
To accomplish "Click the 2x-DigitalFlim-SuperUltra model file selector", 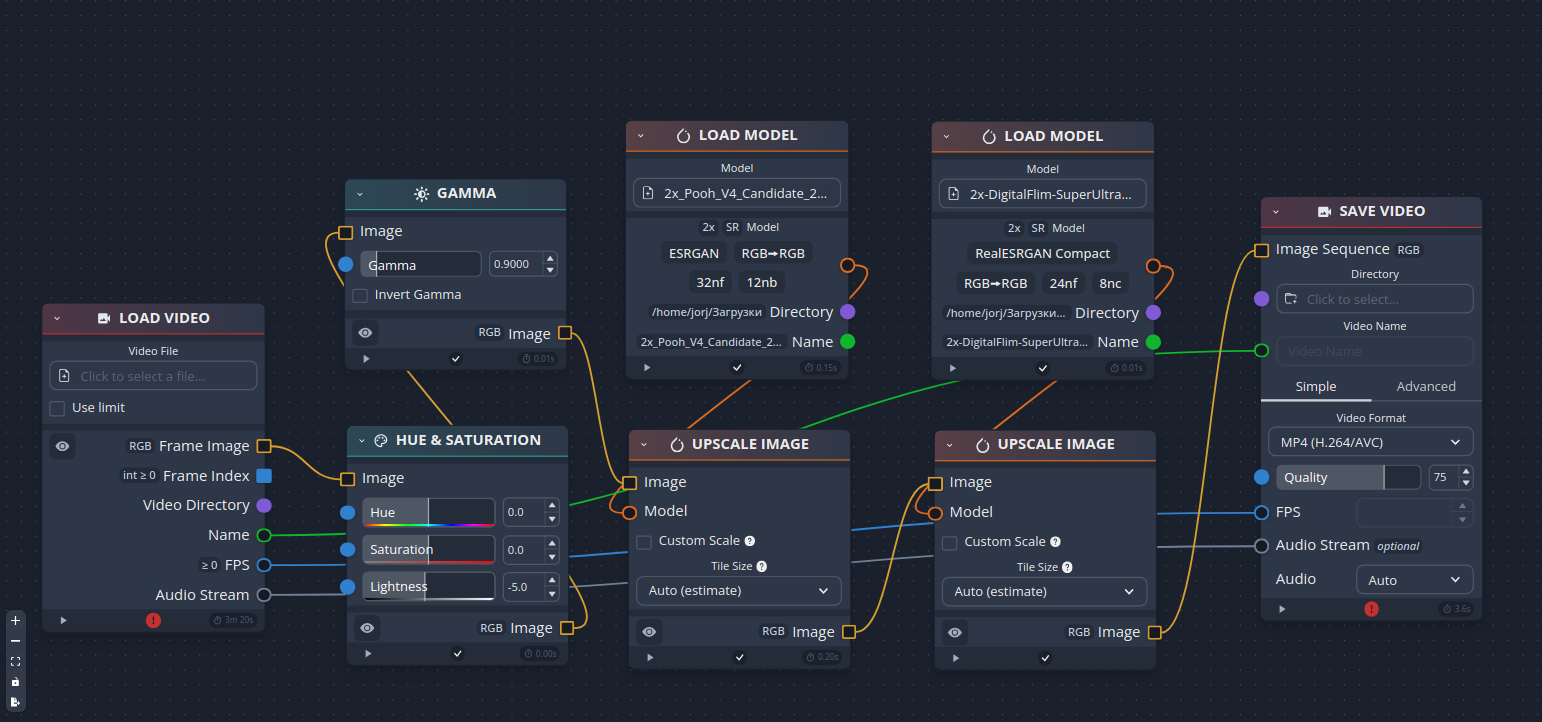I will (x=1042, y=194).
